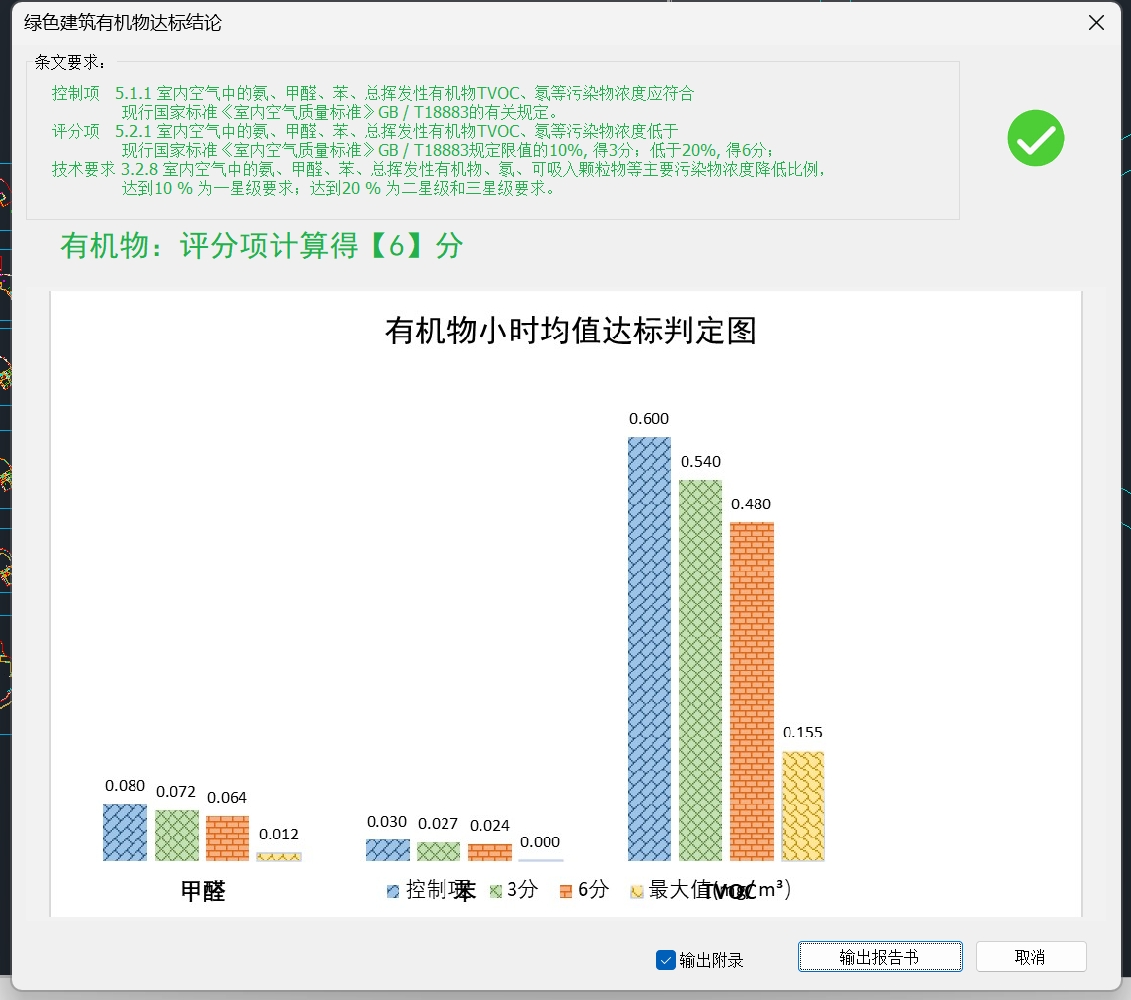Toggle the 输出附录 checkbox
The width and height of the screenshot is (1131, 1000).
pos(666,960)
